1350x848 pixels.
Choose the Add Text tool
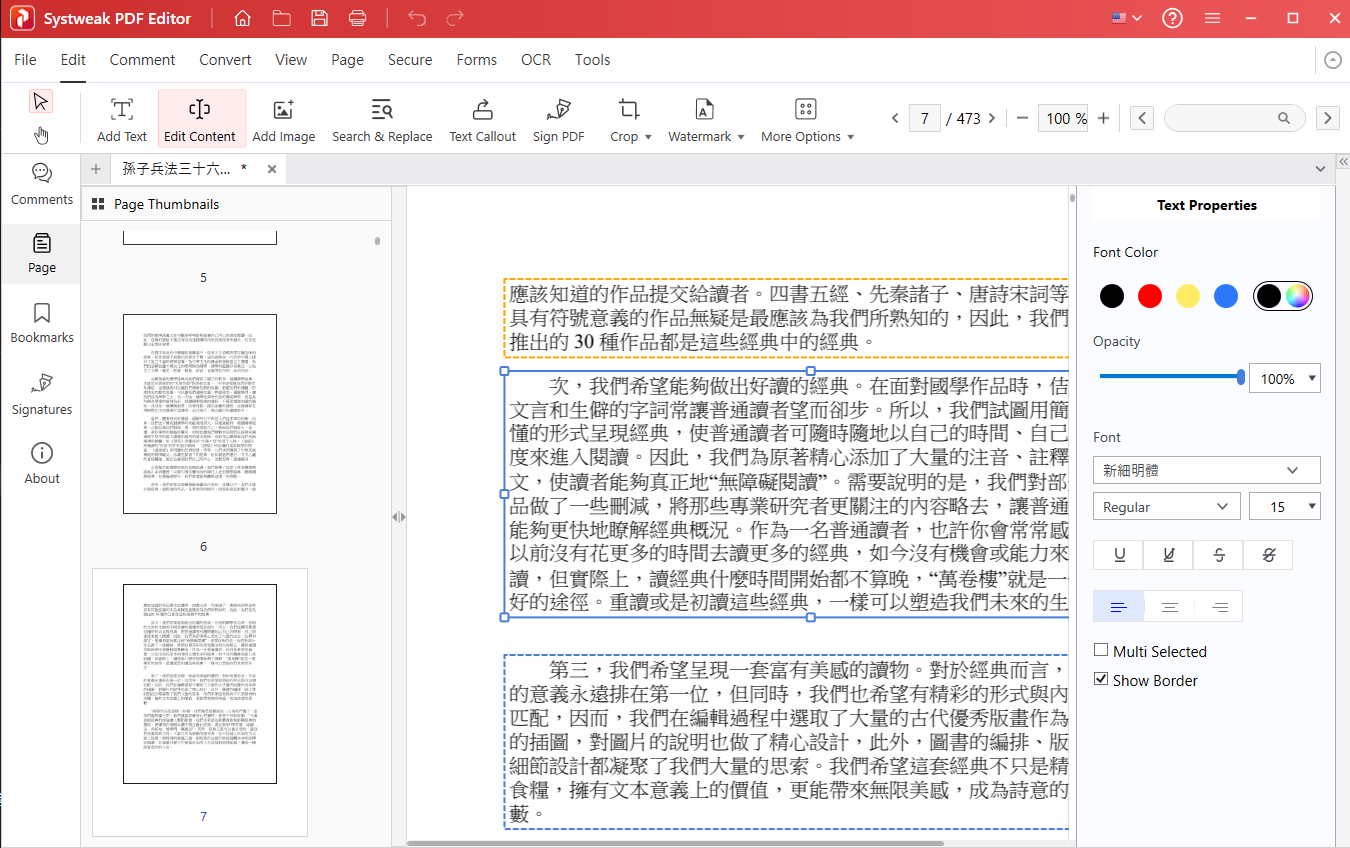coord(122,120)
